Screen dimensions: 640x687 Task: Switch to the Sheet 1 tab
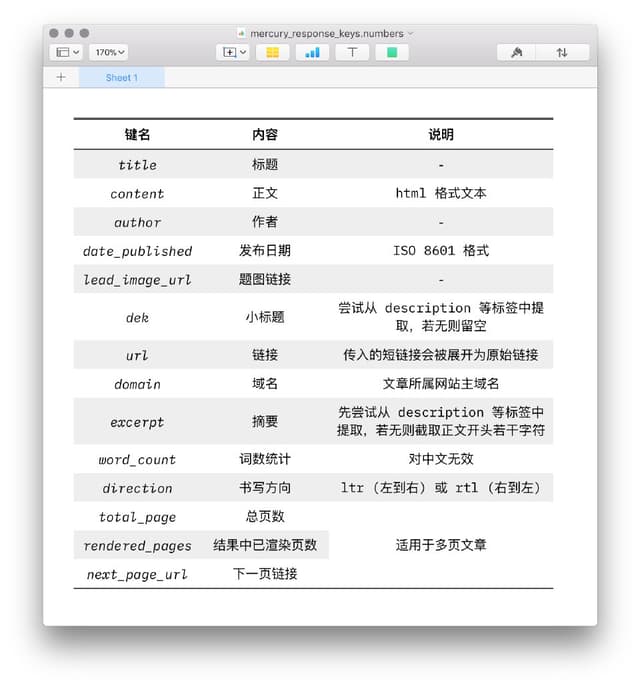point(122,77)
